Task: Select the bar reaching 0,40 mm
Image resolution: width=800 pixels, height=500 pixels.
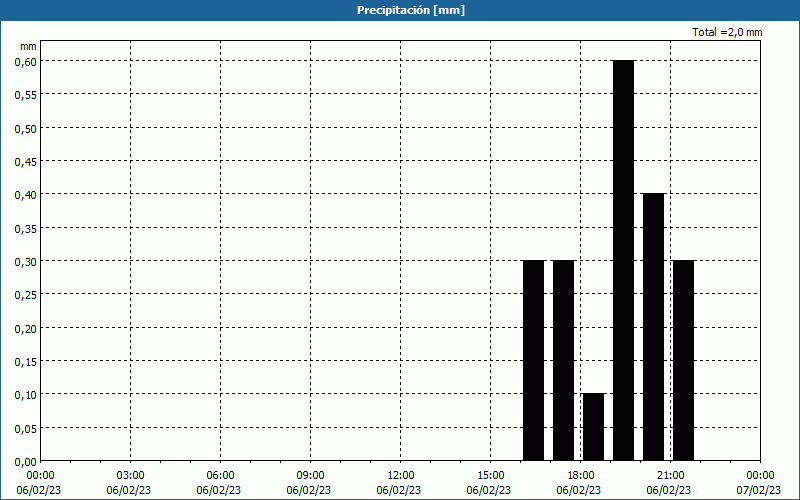Action: click(x=654, y=327)
